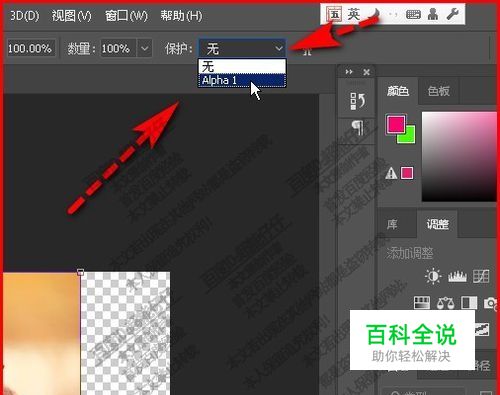Choose 无 in the protect list

coord(242,66)
